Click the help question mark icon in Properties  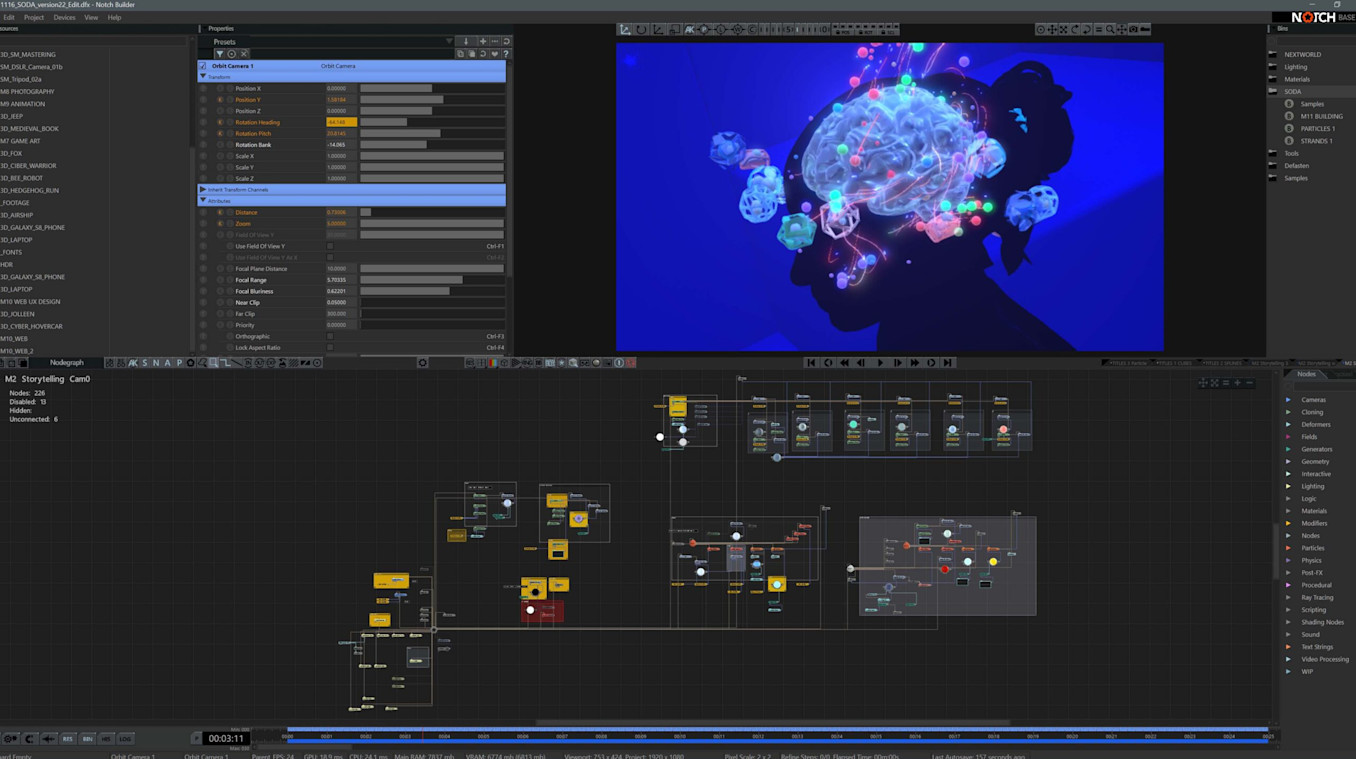pyautogui.click(x=506, y=54)
